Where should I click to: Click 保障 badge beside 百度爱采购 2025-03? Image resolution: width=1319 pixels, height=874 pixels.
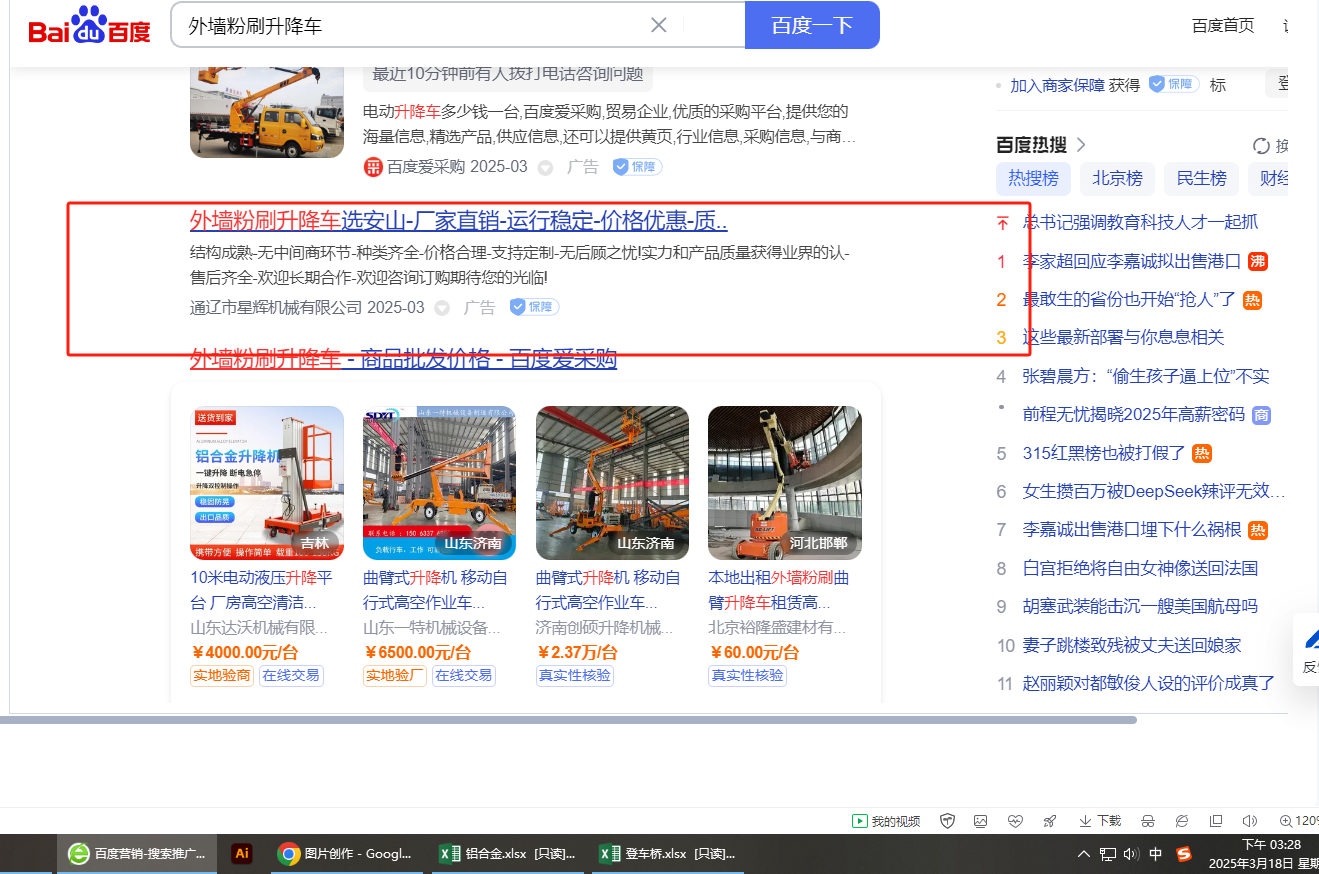point(637,167)
